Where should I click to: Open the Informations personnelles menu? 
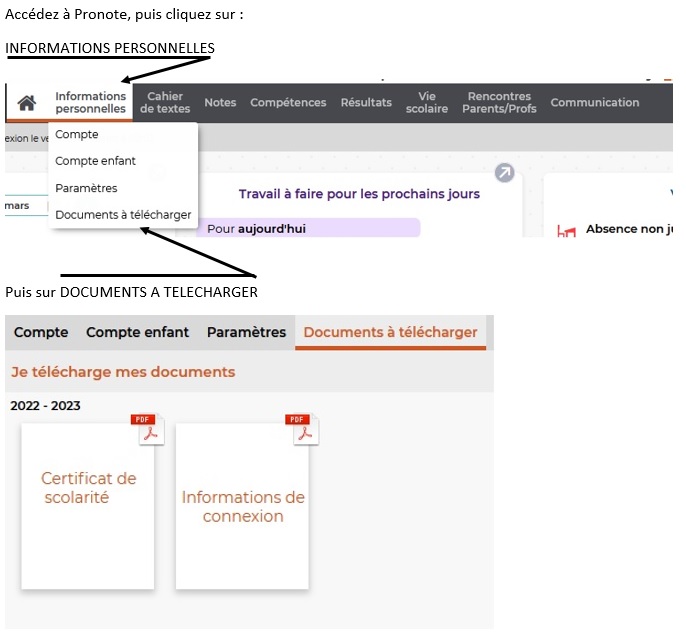[91, 102]
